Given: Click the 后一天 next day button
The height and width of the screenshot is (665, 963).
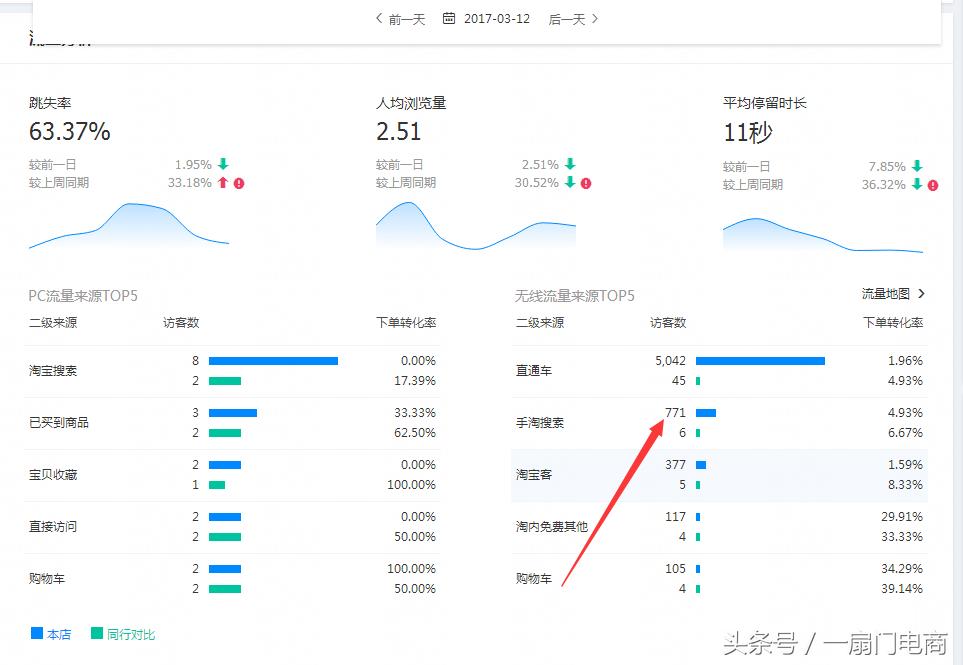Looking at the screenshot, I should click(x=569, y=18).
